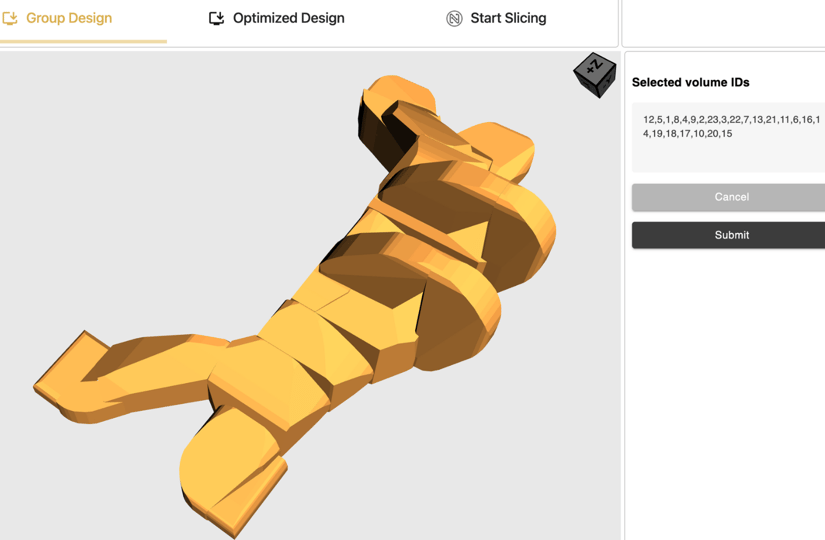Switch to the Optimized Design tab

[288, 18]
